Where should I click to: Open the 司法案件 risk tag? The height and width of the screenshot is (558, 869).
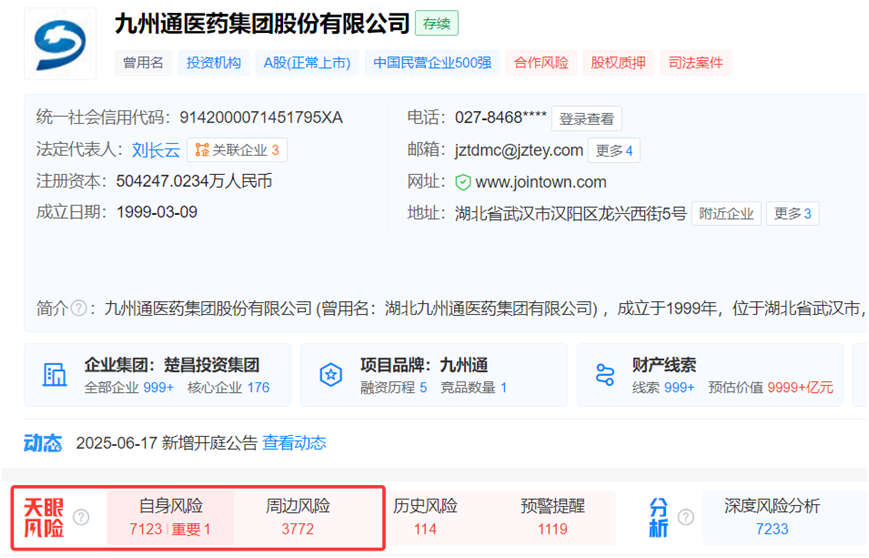696,63
